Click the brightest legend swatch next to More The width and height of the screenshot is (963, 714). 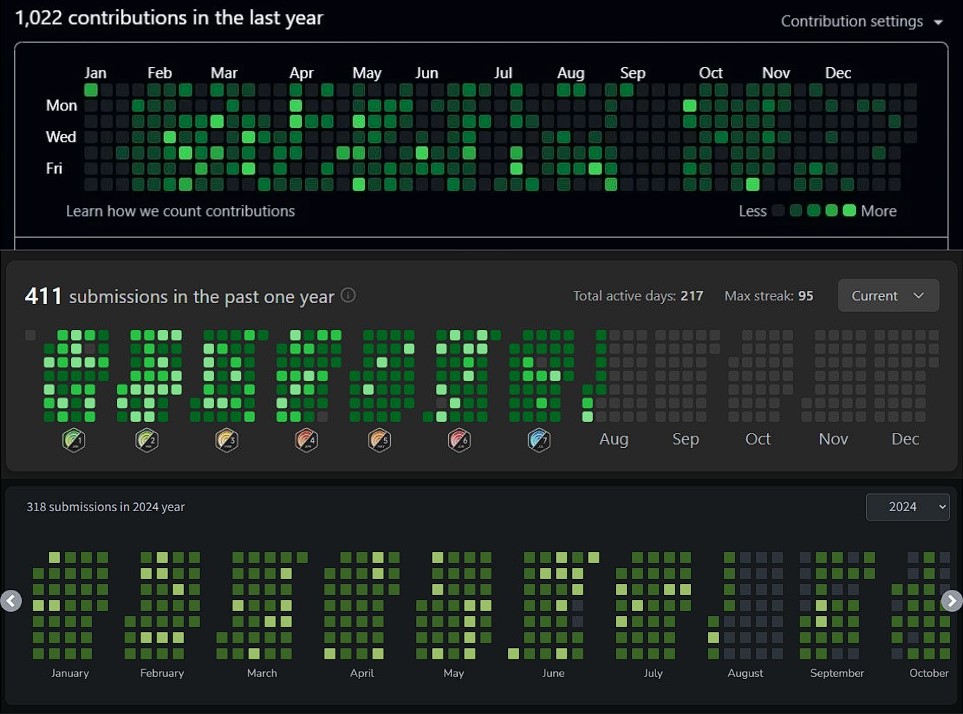849,211
